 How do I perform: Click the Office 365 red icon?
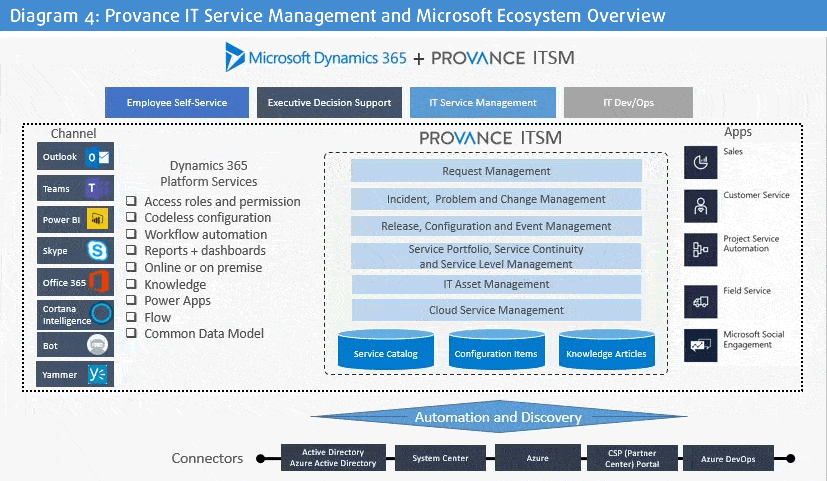pyautogui.click(x=99, y=282)
